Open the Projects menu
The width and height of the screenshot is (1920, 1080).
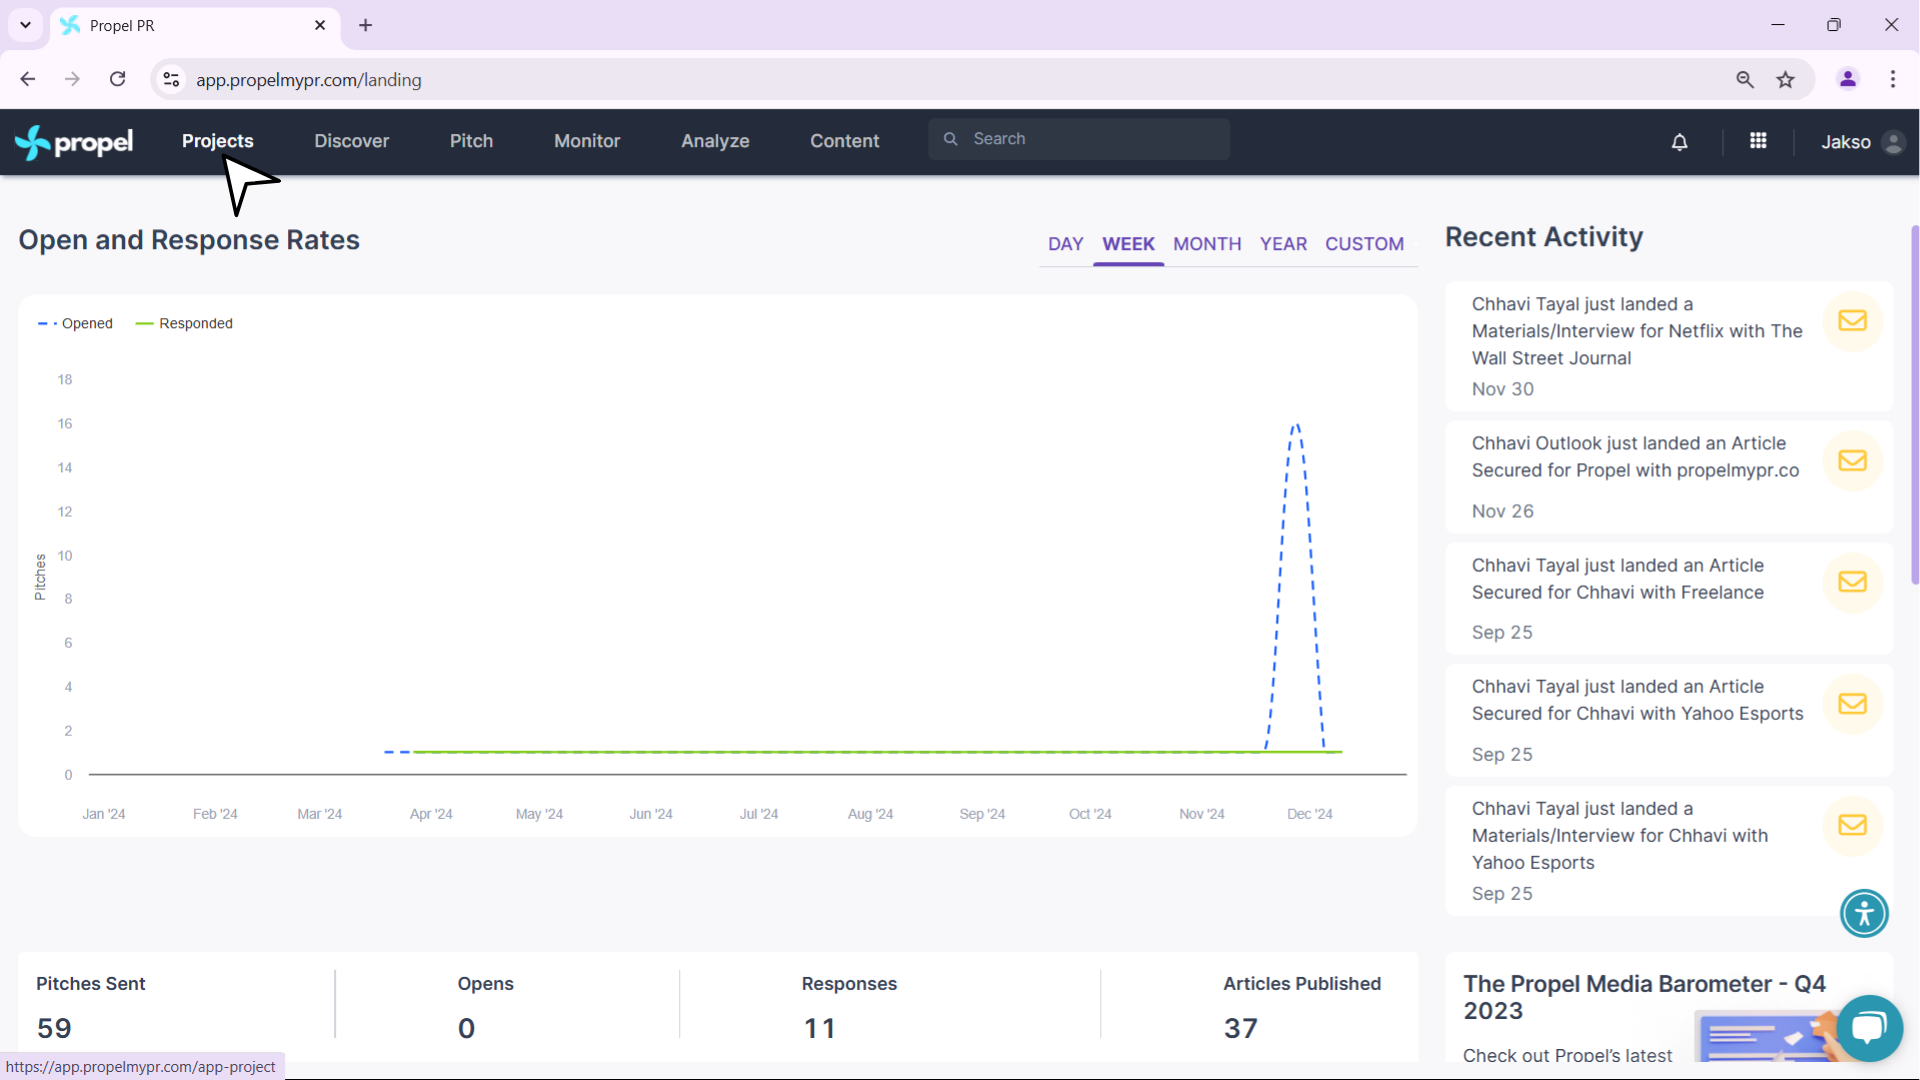(218, 141)
